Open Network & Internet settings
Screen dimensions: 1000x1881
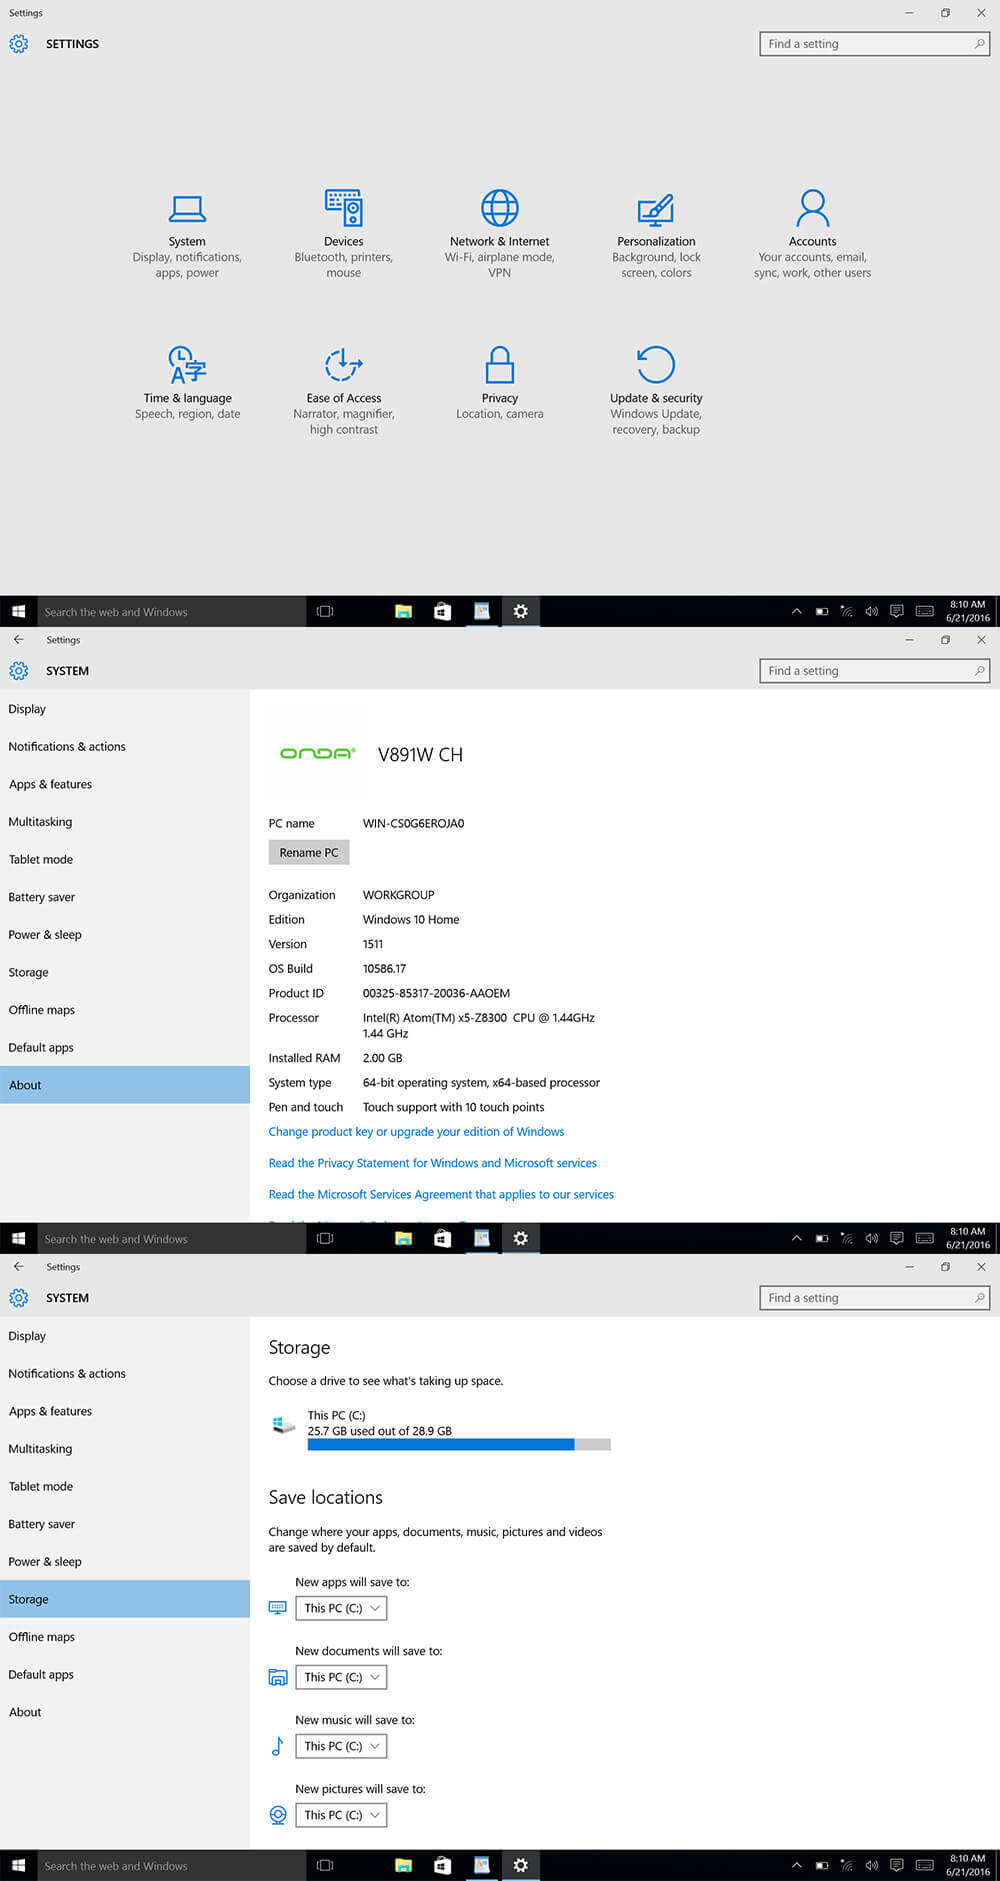coord(500,236)
